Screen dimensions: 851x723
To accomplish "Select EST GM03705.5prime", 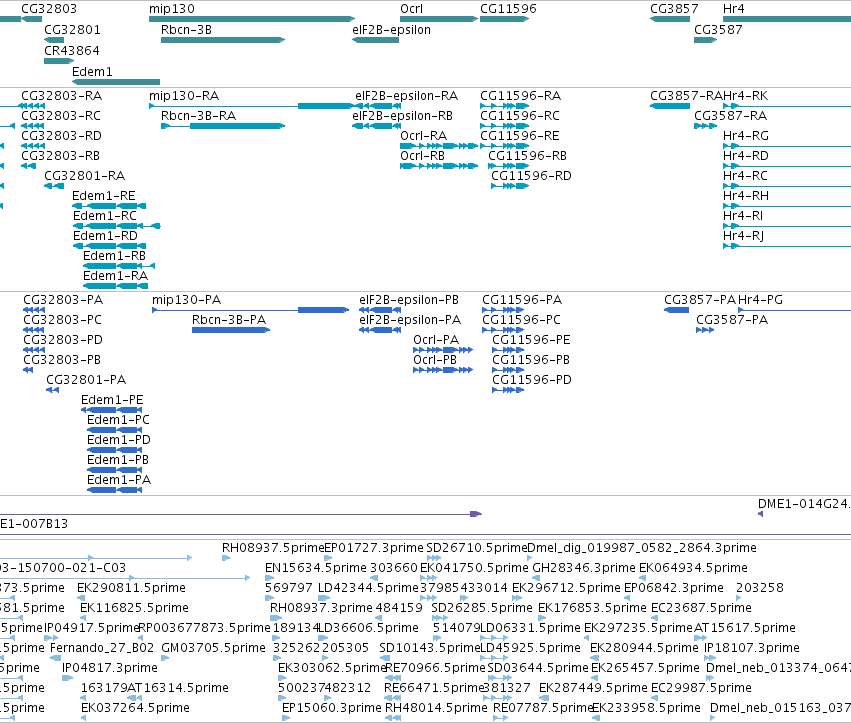I will tap(214, 648).
